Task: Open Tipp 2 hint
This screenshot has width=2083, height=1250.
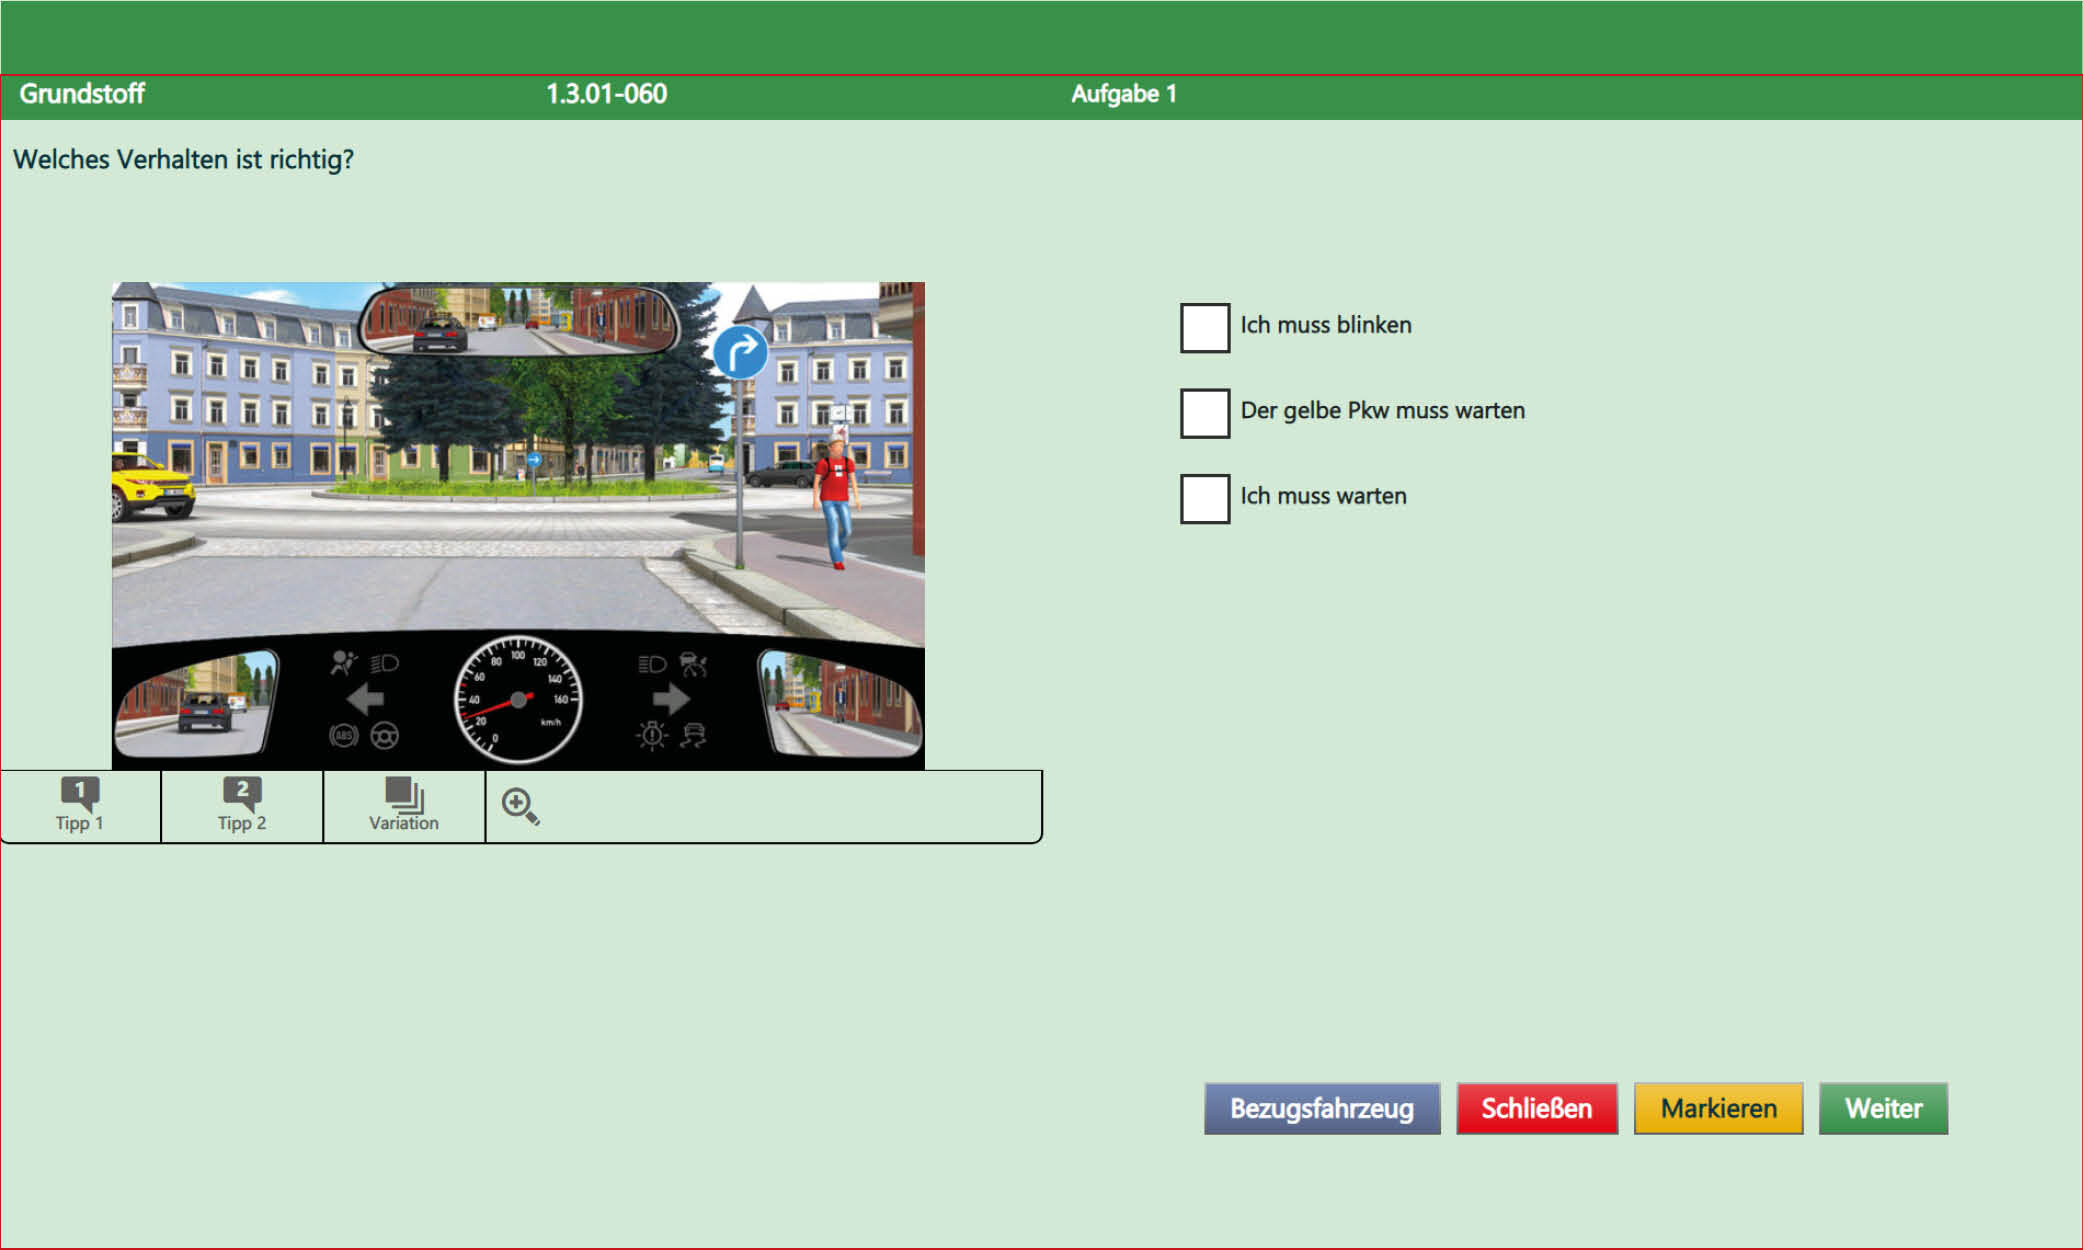Action: (242, 805)
